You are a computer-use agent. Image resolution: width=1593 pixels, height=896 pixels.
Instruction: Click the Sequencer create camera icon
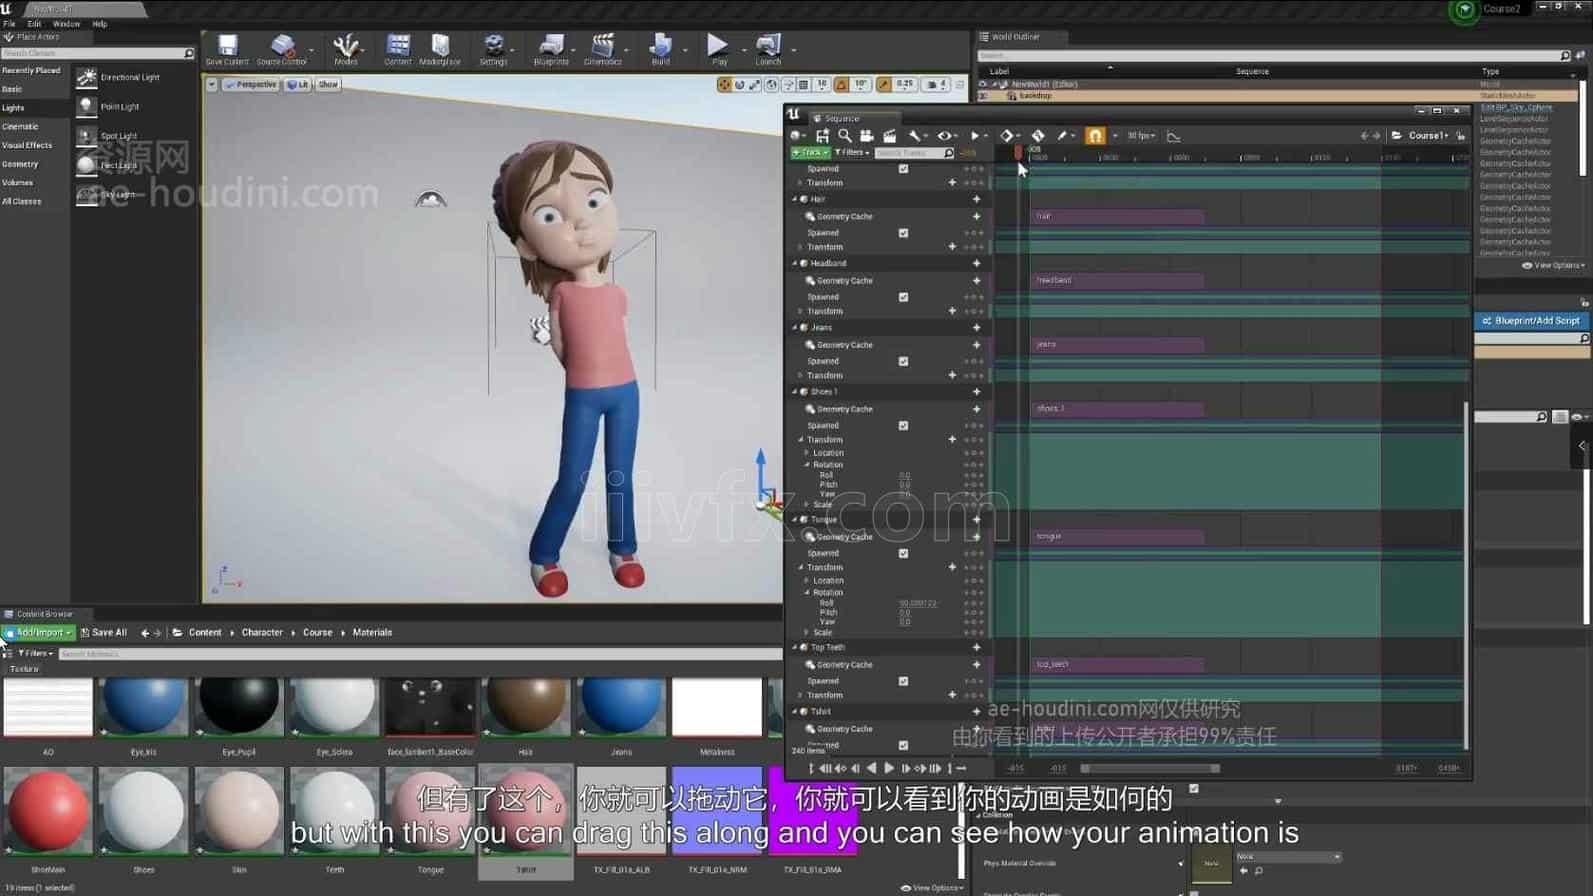[x=867, y=135]
